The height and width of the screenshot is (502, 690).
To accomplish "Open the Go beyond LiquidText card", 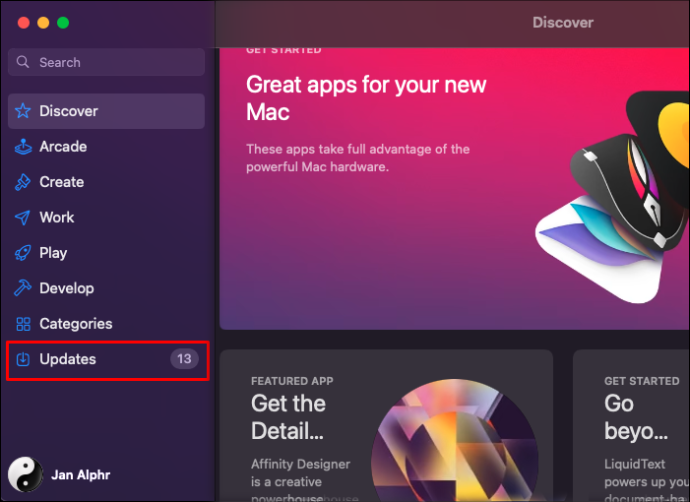I will (x=631, y=425).
